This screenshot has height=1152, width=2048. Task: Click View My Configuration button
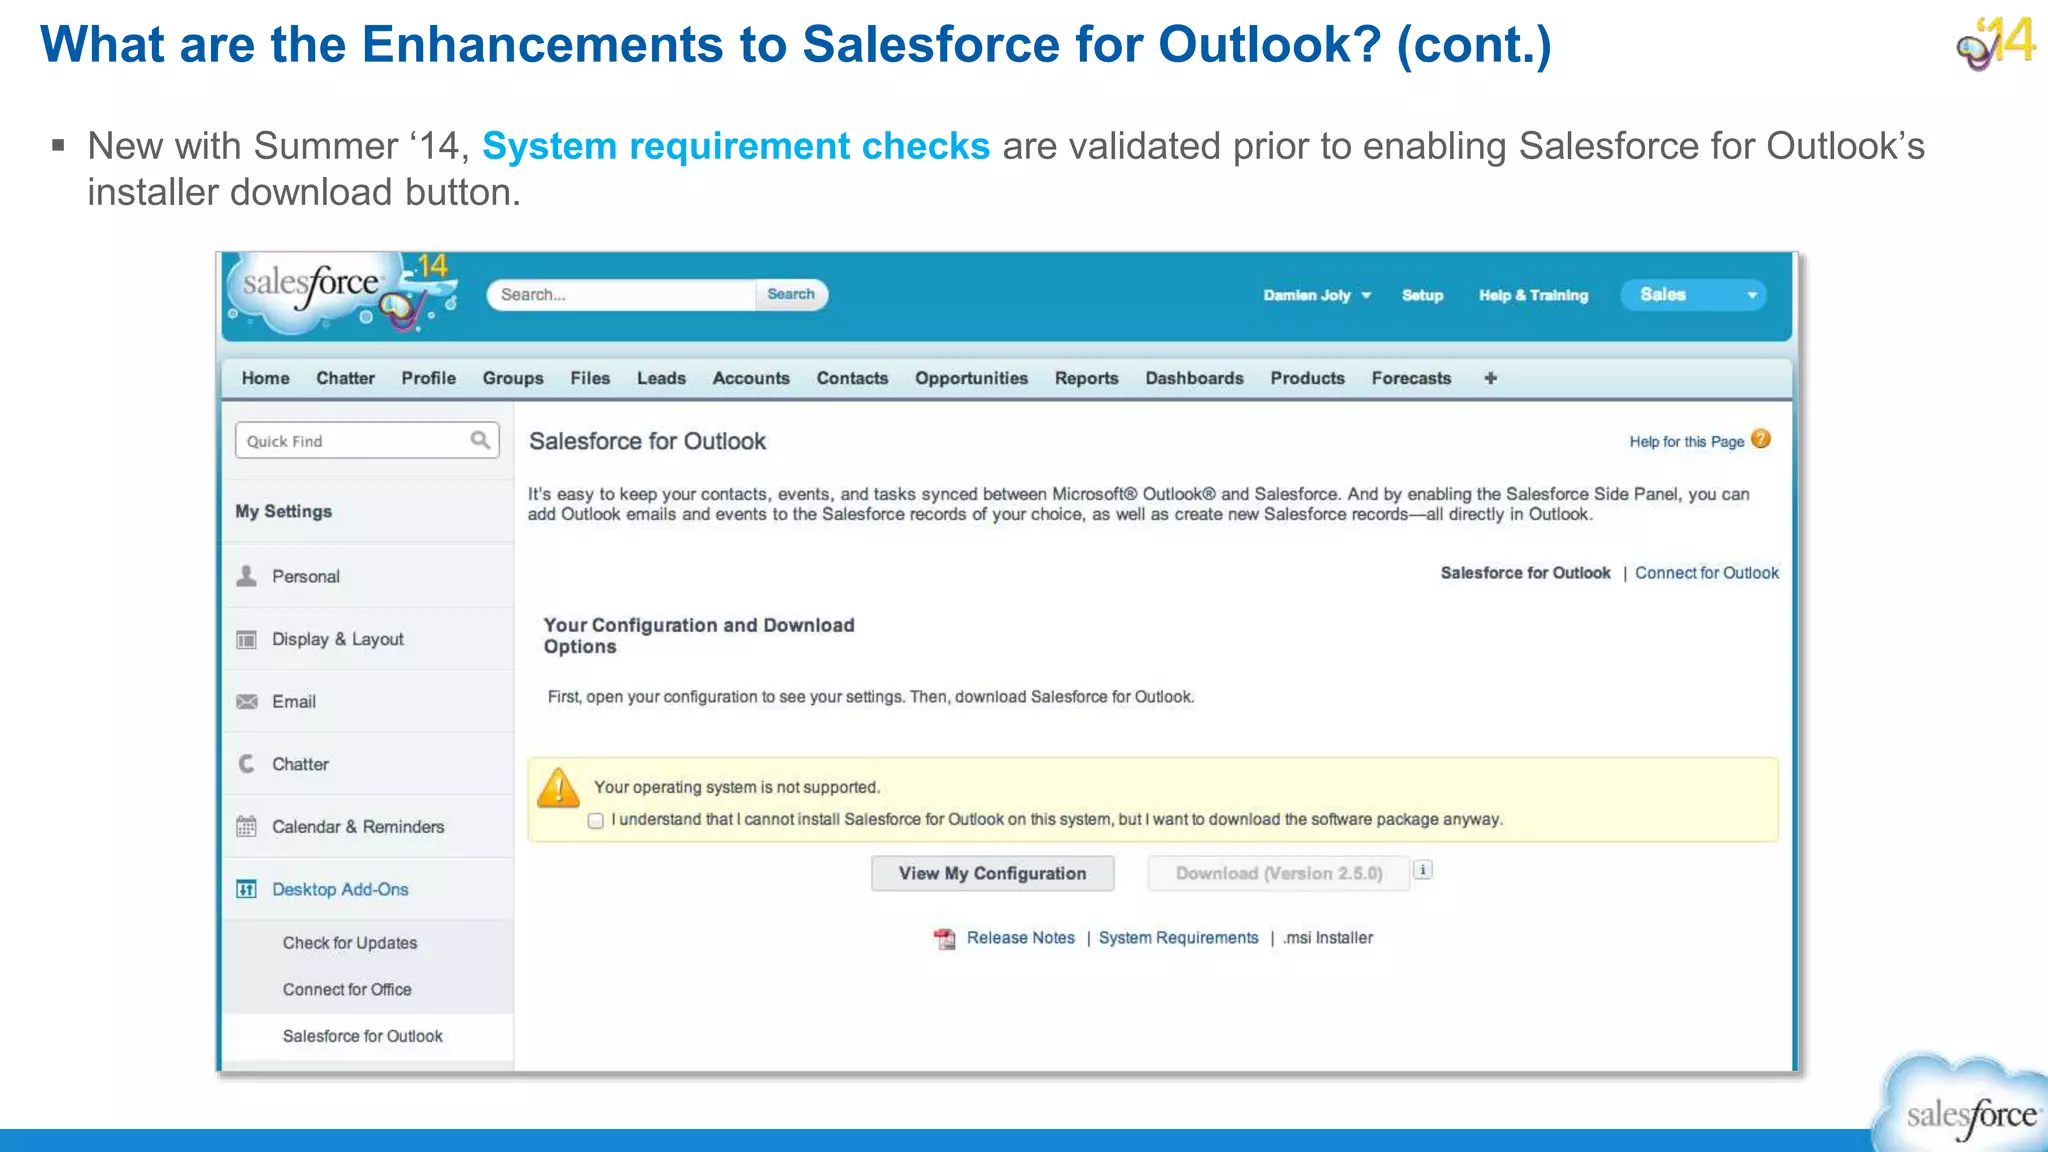tap(992, 873)
